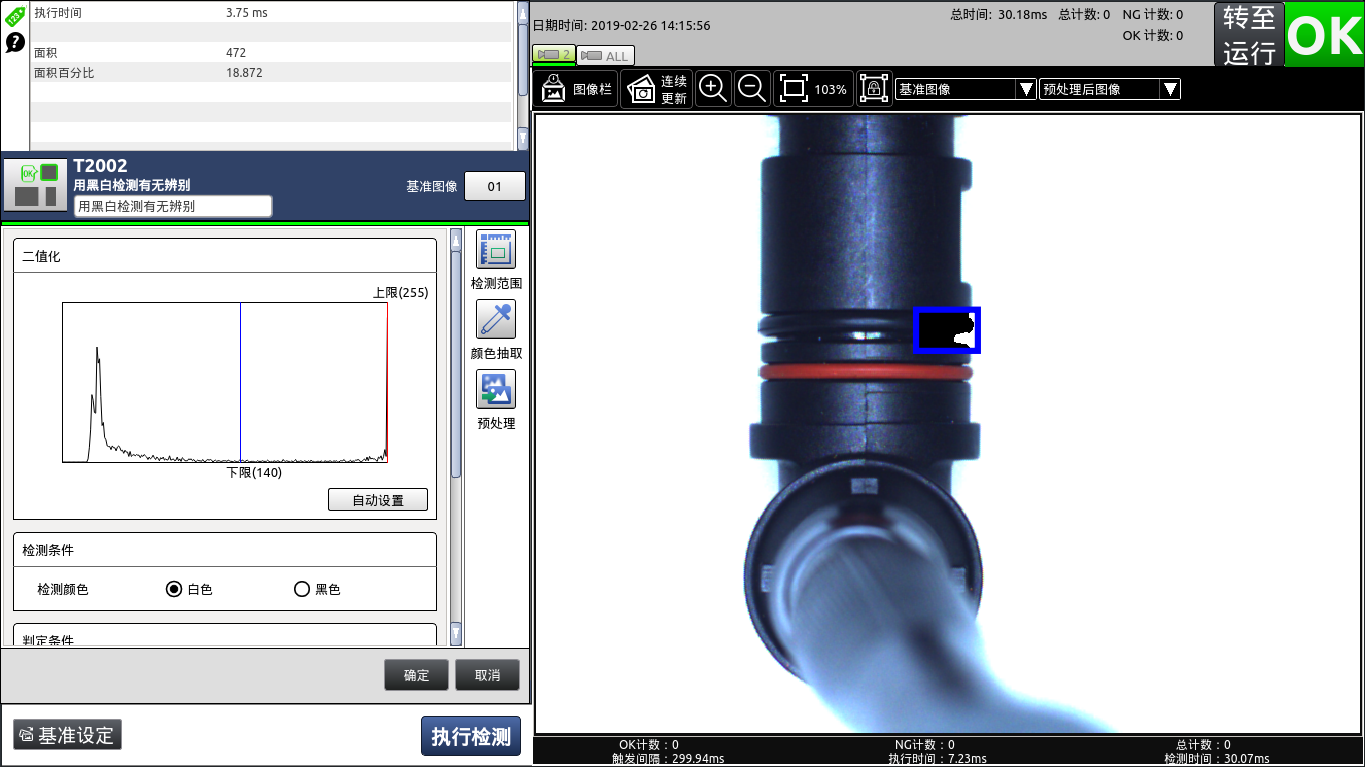This screenshot has height=767, width=1365.
Task: Click the execution time value 3.75 ms
Action: pos(247,12)
